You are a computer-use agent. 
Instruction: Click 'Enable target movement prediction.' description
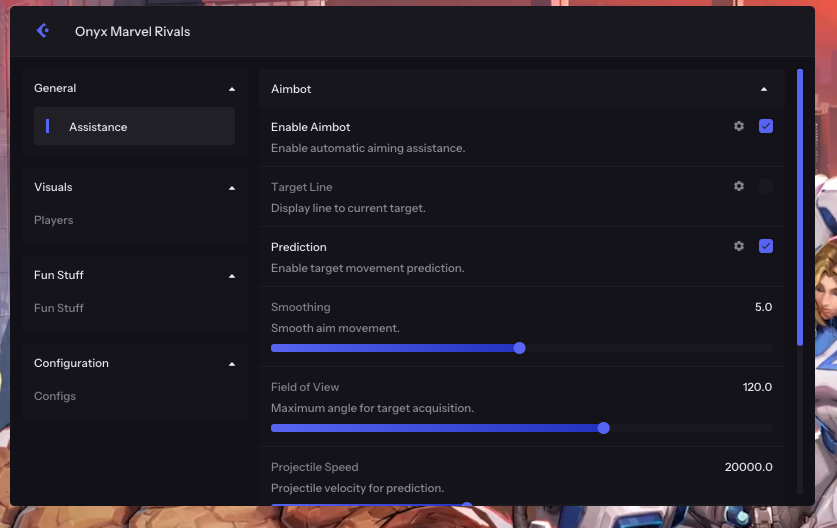pos(367,268)
